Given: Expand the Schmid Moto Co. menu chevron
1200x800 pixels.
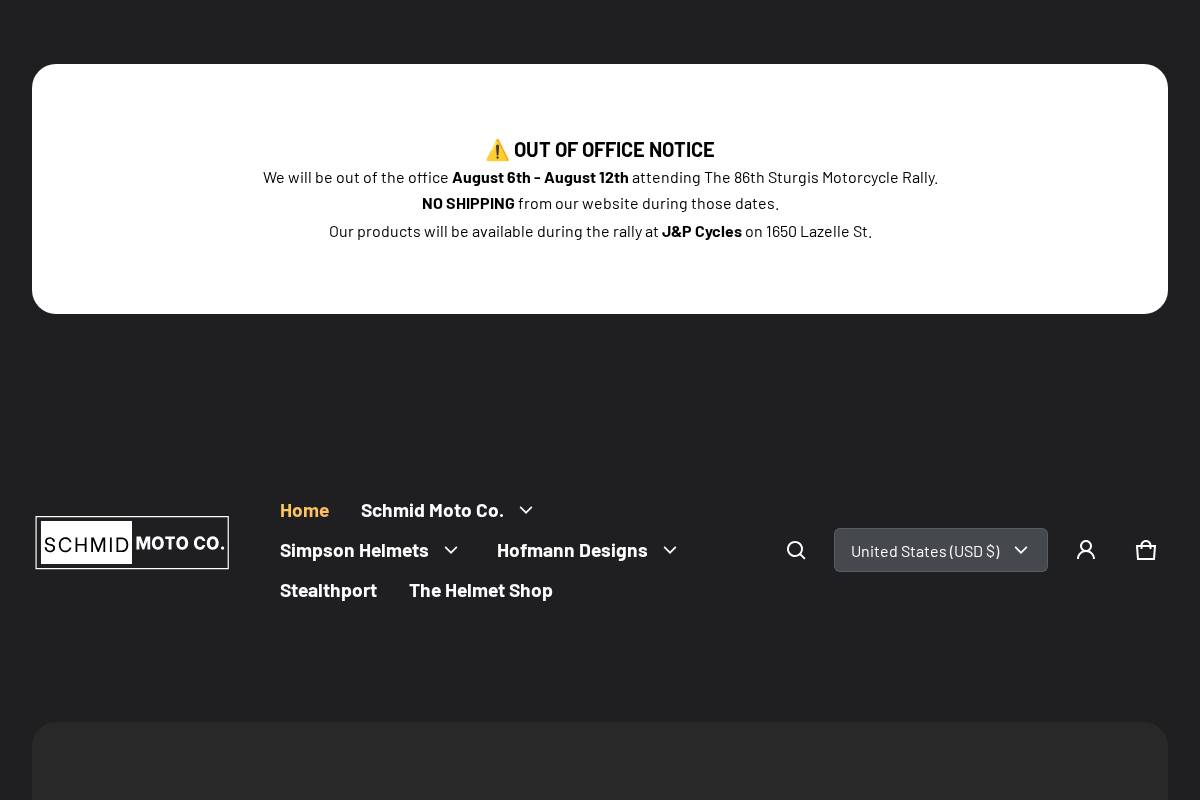Looking at the screenshot, I should point(526,510).
